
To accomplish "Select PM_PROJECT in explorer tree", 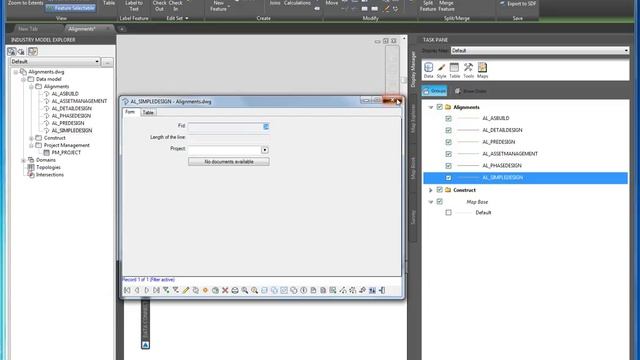I will click(66, 153).
